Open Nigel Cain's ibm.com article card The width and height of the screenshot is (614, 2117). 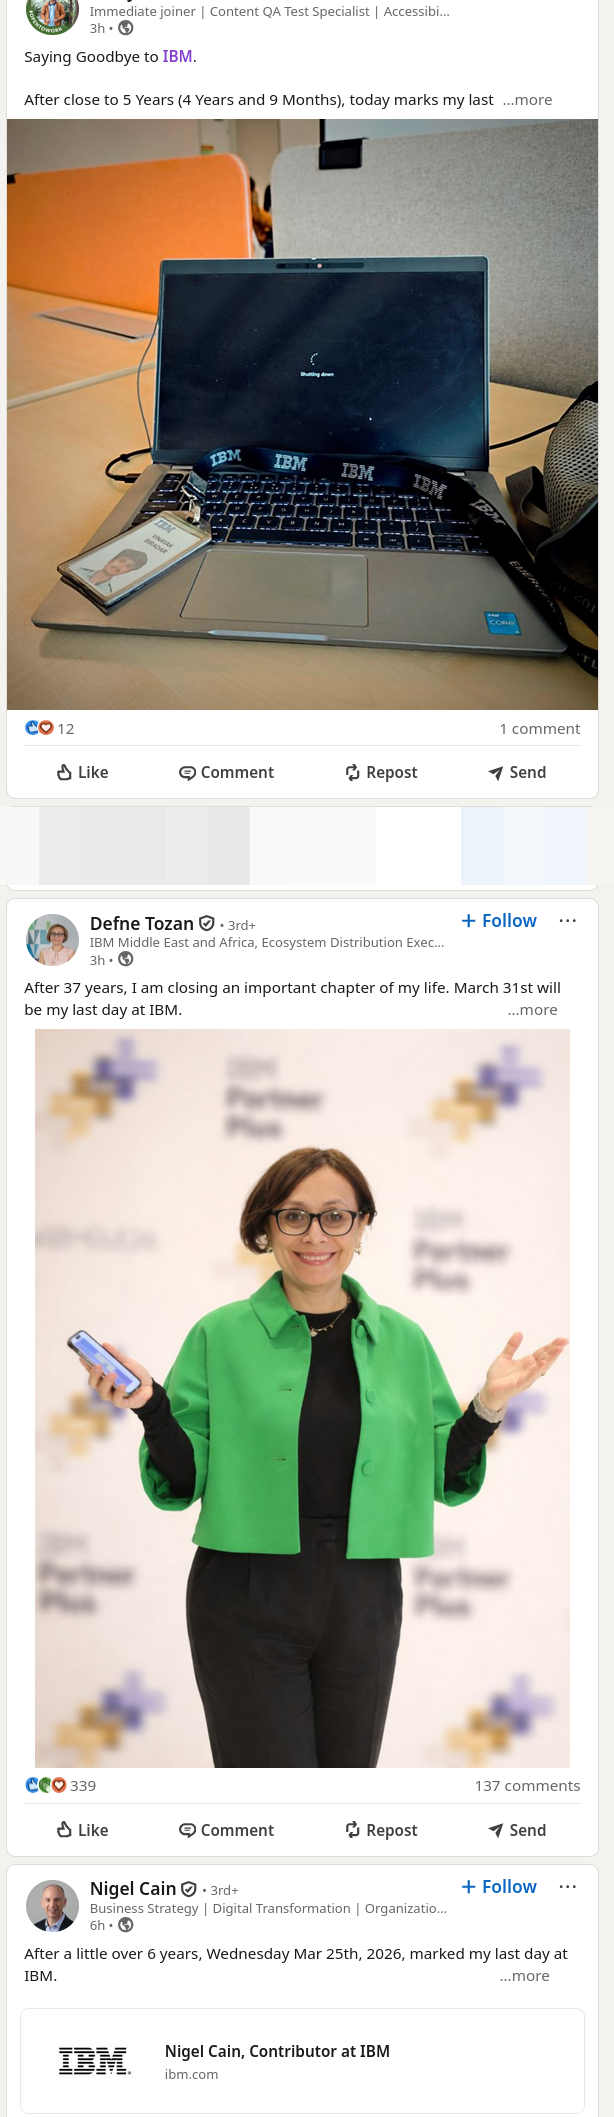click(302, 2061)
